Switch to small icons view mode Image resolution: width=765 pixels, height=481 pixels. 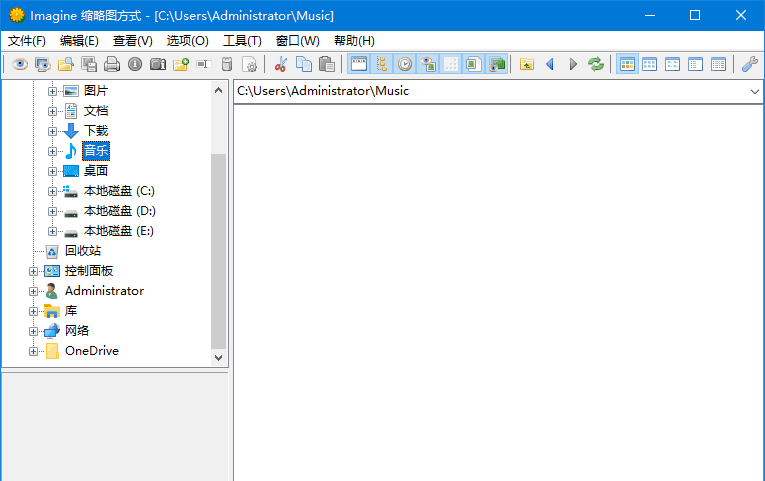(x=672, y=64)
